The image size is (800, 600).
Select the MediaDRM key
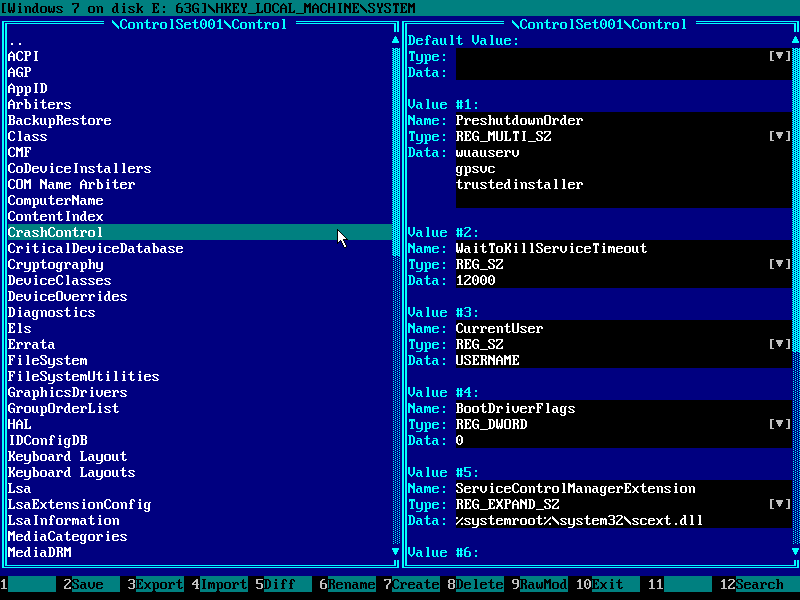(199, 553)
